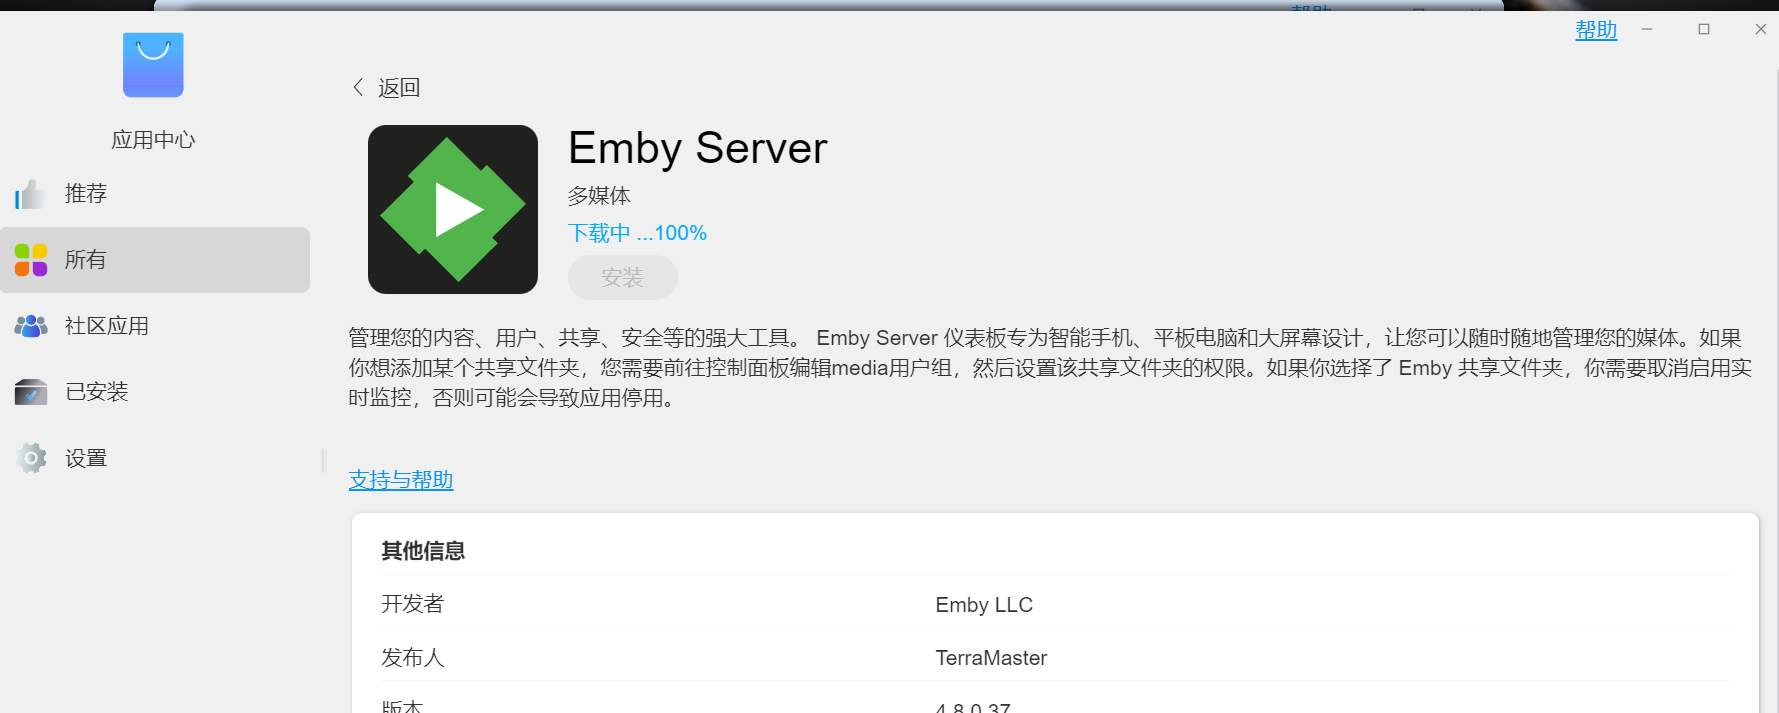Click the gear icon beside 设置
1779x713 pixels.
tap(31, 458)
